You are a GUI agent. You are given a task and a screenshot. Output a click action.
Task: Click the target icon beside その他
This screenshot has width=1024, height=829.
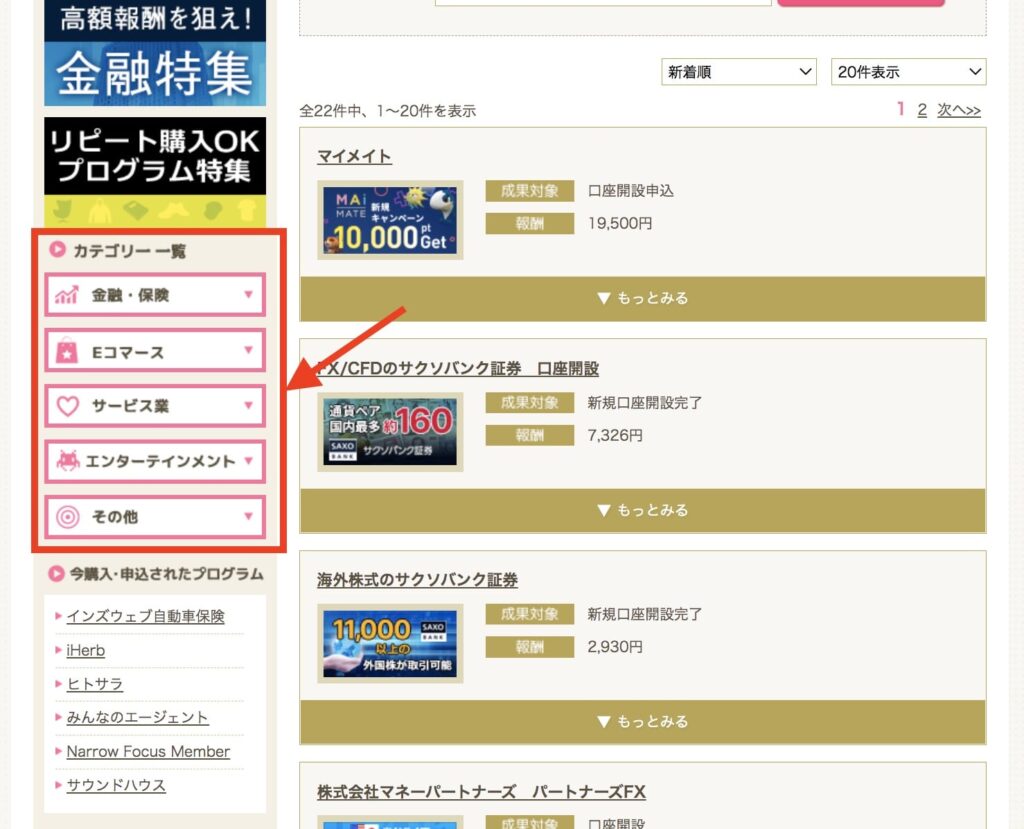click(67, 517)
